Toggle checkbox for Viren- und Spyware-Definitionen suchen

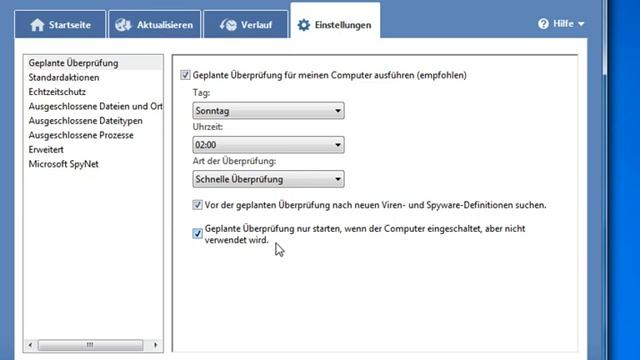tap(198, 205)
